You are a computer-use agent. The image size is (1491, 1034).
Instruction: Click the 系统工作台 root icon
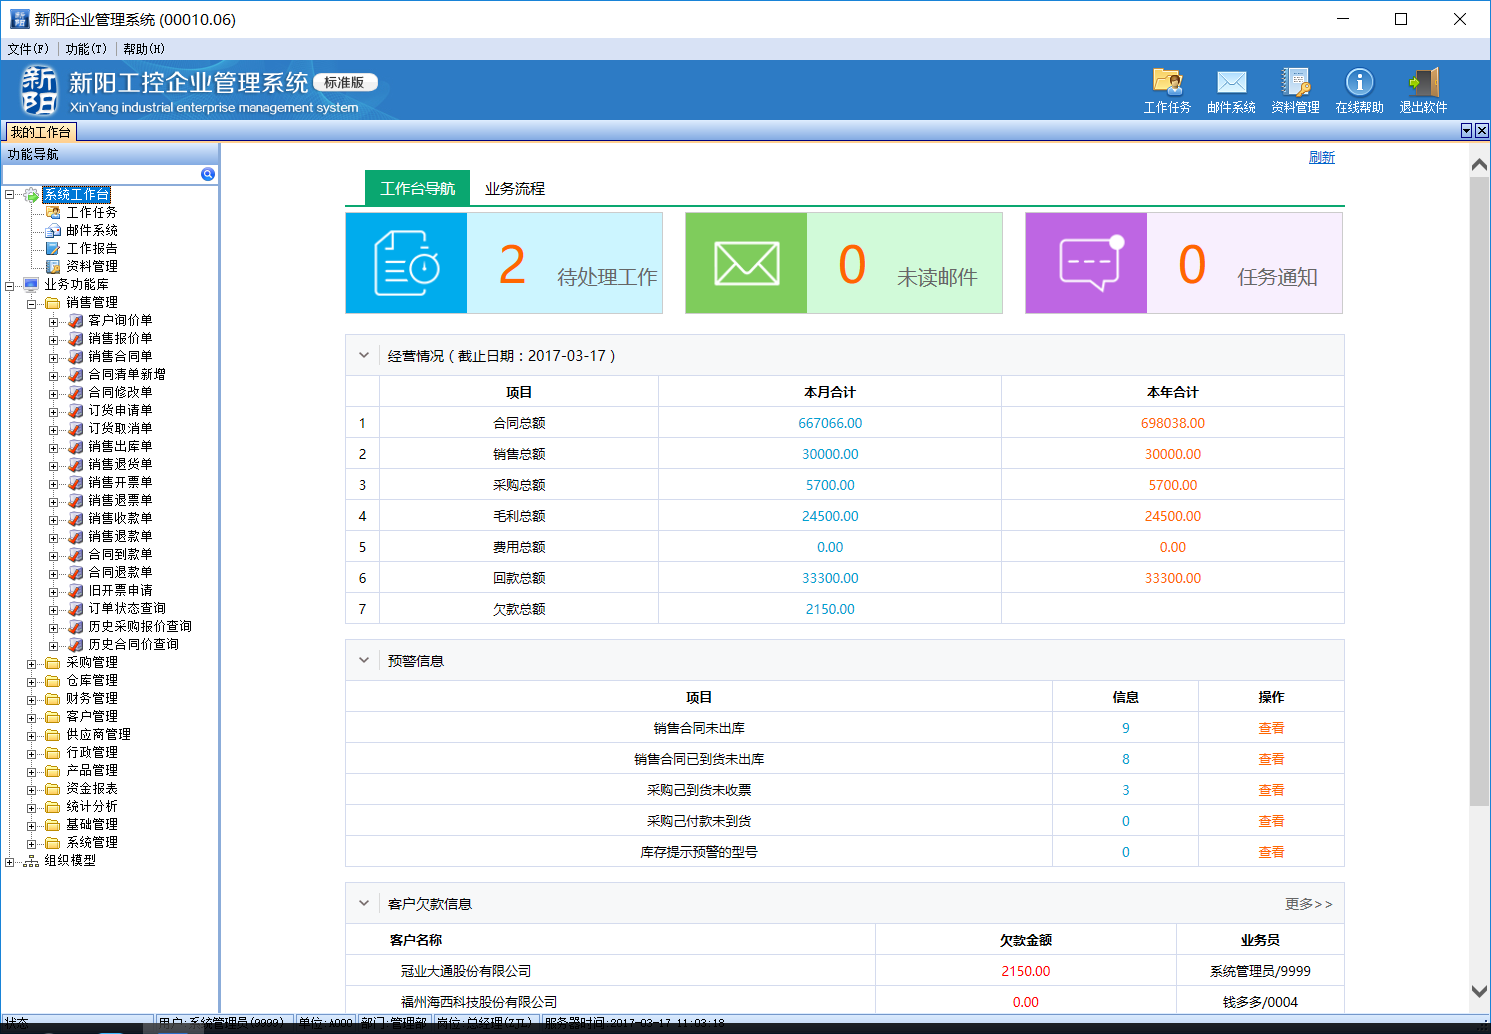pos(31,194)
